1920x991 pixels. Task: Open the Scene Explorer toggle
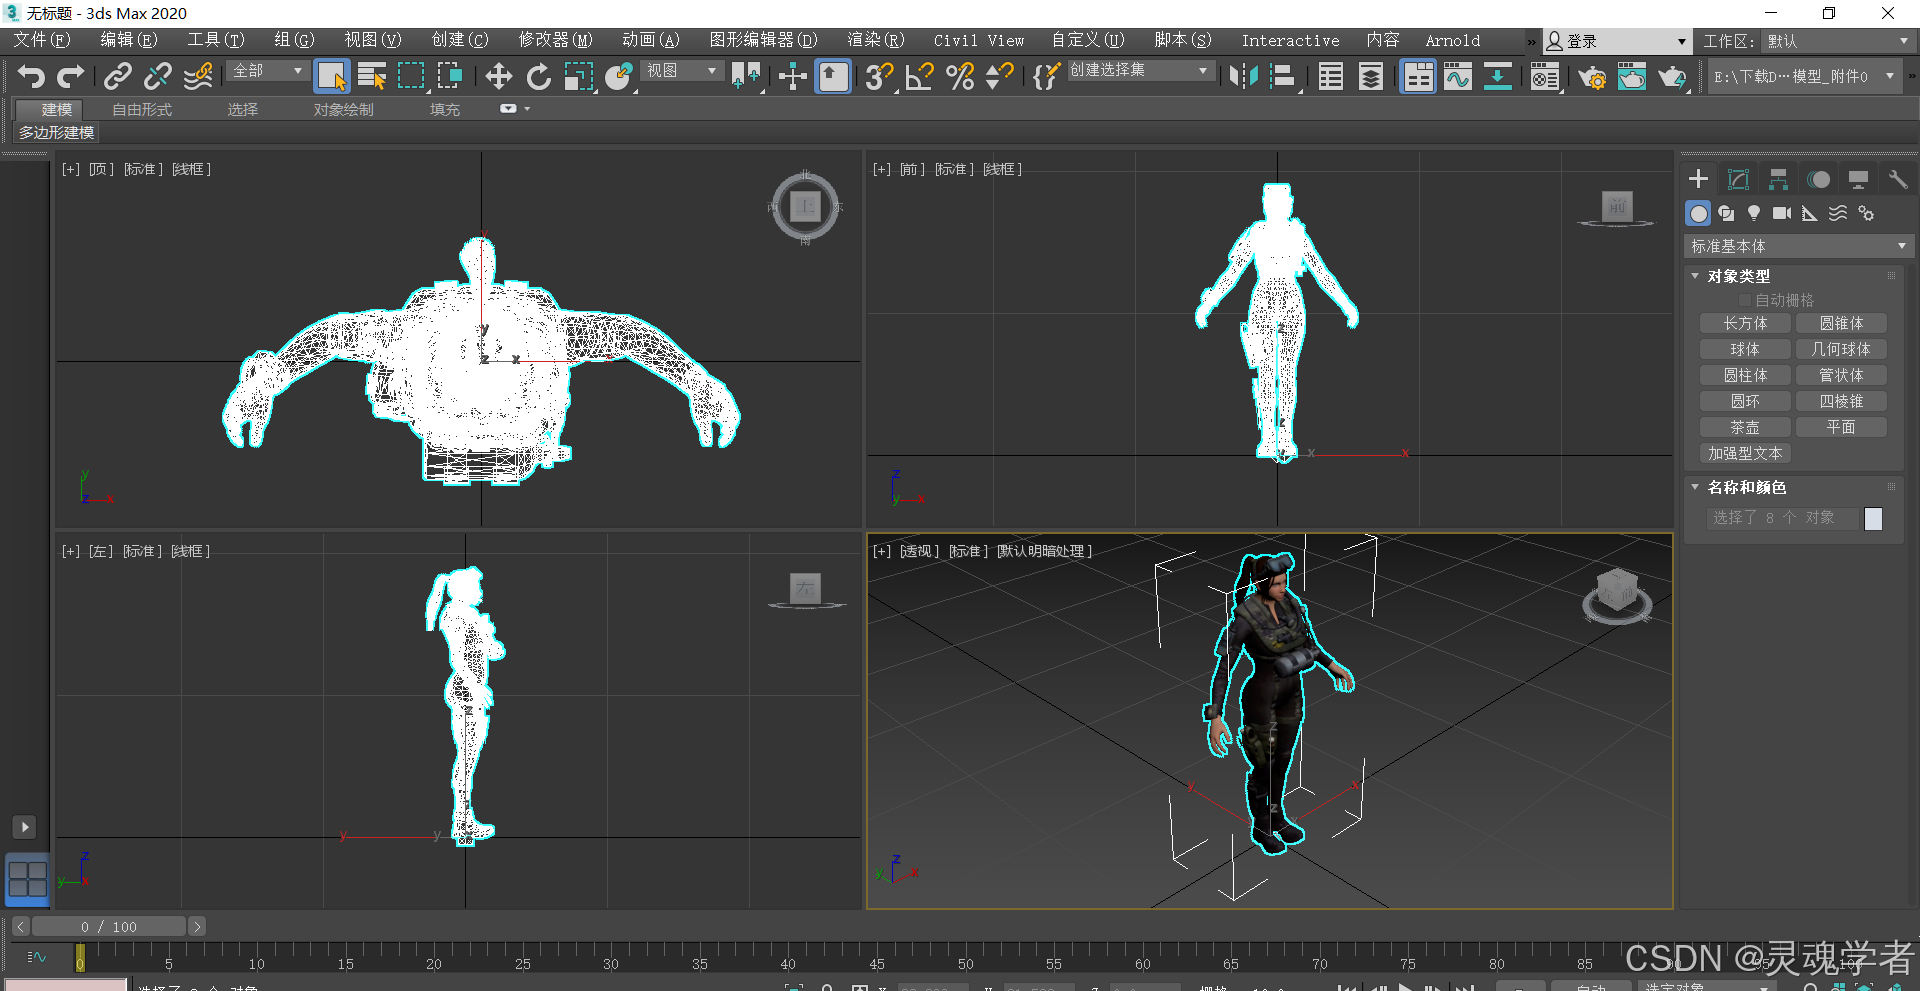click(1331, 76)
